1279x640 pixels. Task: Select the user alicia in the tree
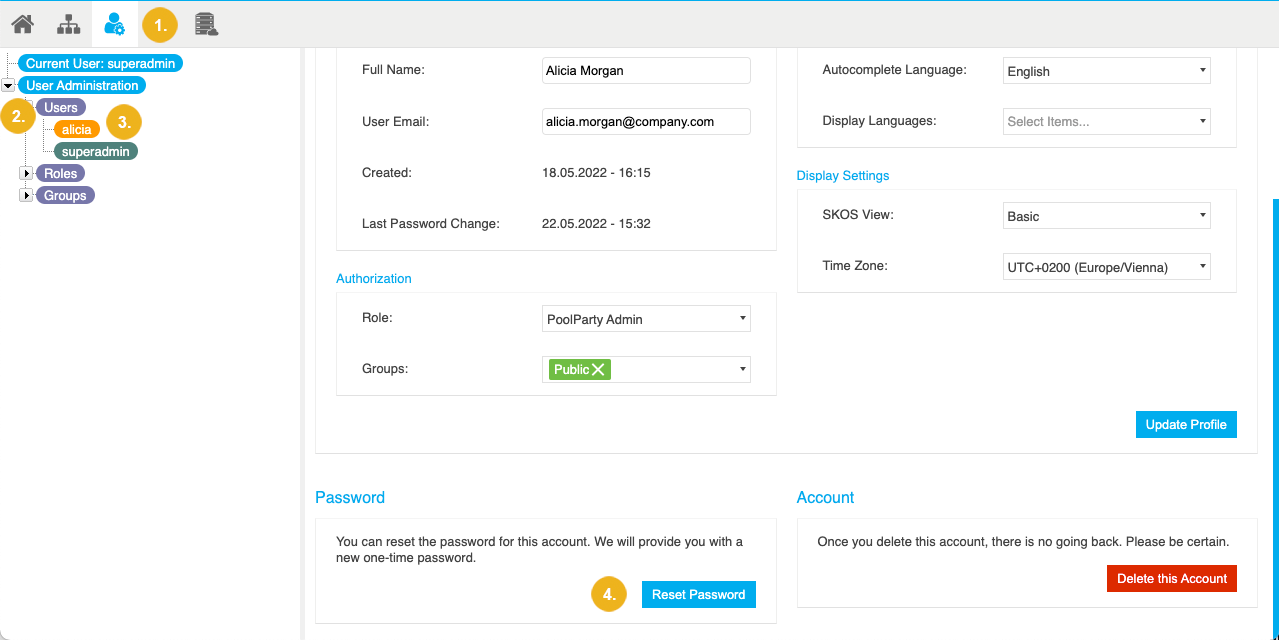pyautogui.click(x=75, y=129)
